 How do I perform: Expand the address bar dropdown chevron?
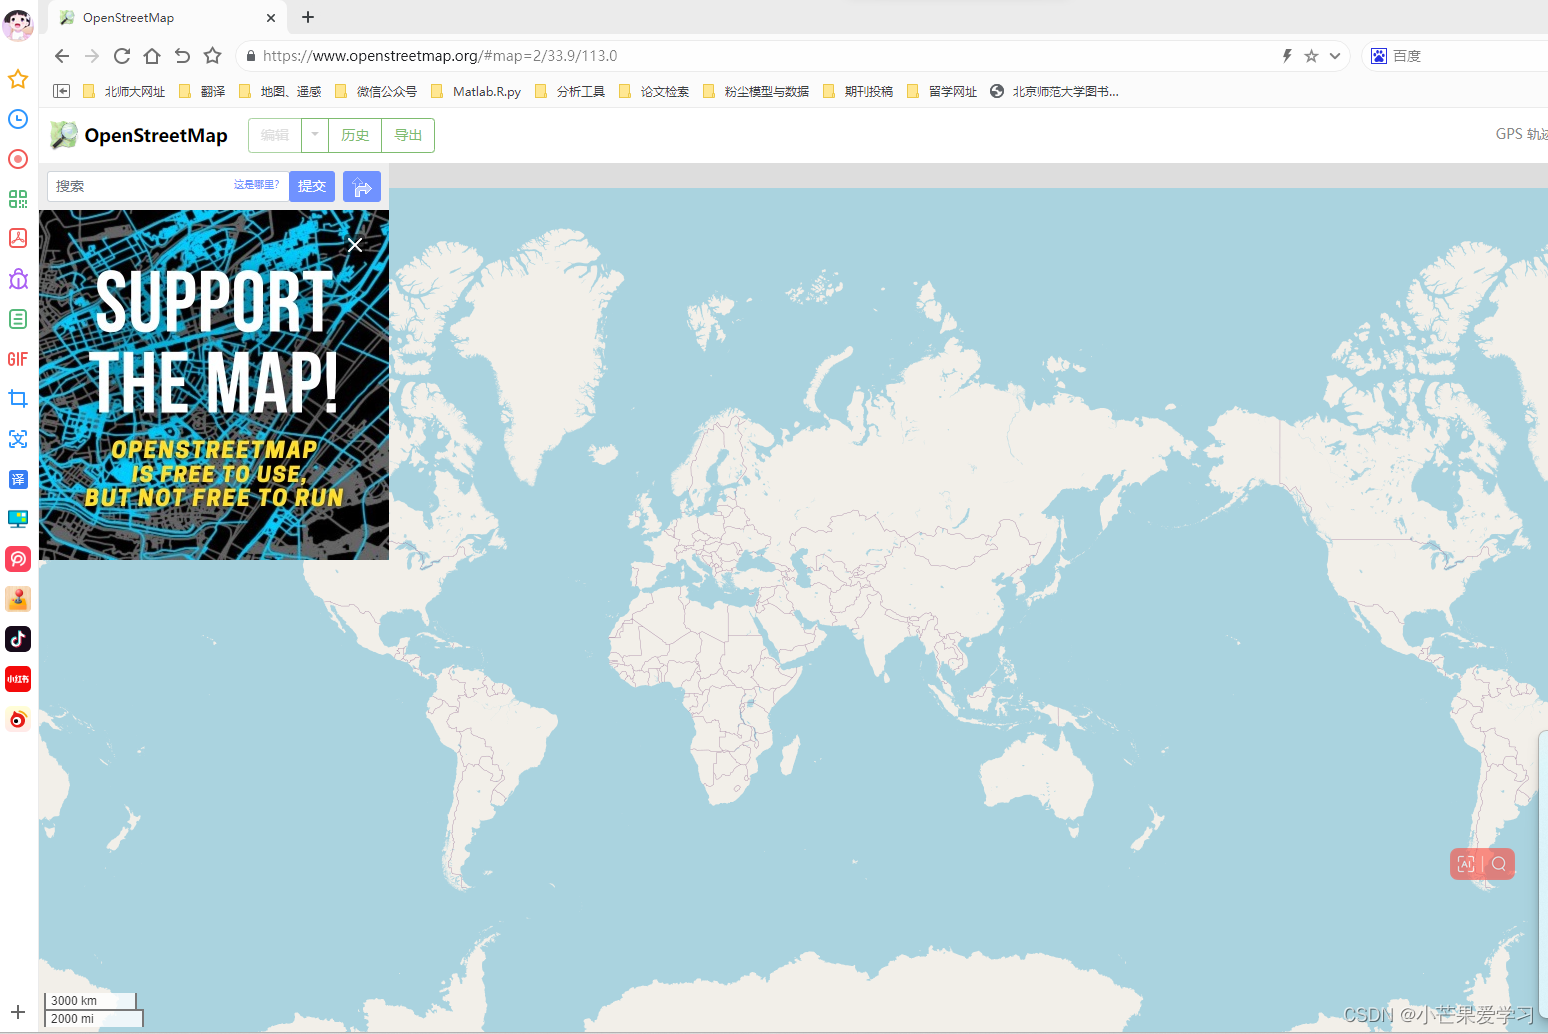(1335, 56)
